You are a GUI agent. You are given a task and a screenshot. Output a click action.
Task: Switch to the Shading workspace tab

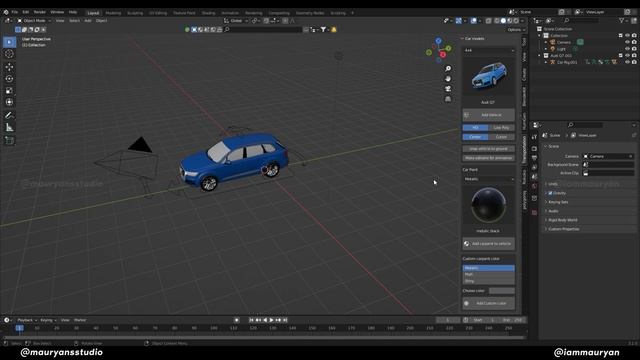pos(208,13)
